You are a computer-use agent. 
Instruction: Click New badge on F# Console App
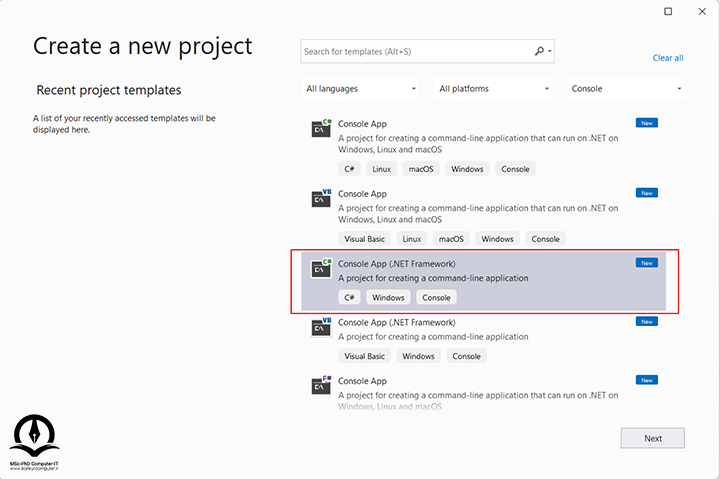(x=647, y=380)
